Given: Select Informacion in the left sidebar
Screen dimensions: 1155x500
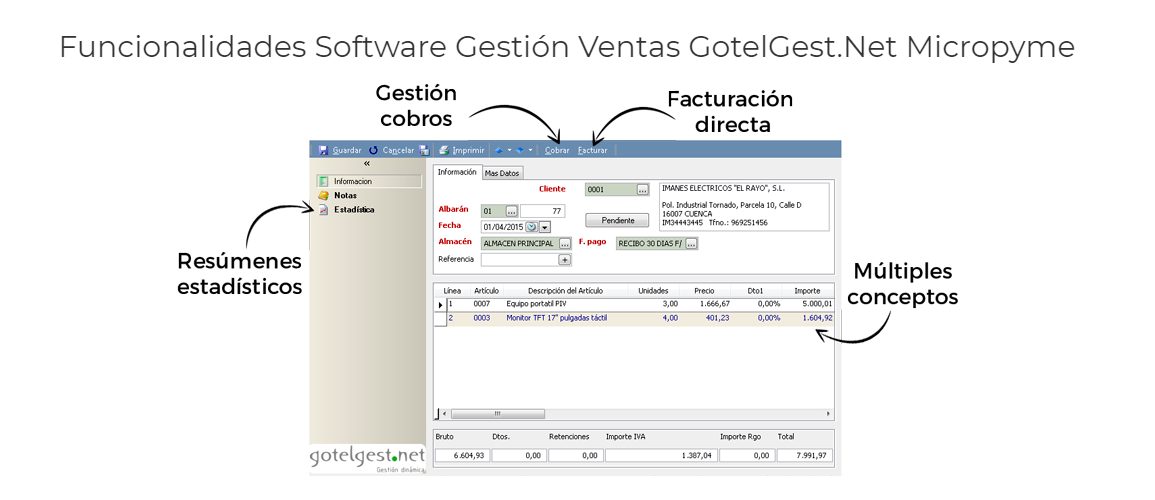Looking at the screenshot, I should click(352, 181).
